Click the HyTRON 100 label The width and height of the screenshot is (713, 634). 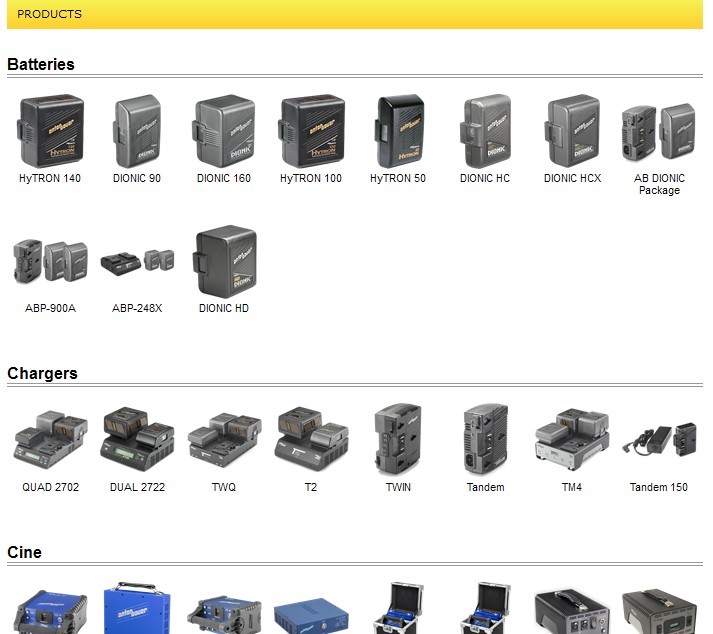[x=311, y=178]
